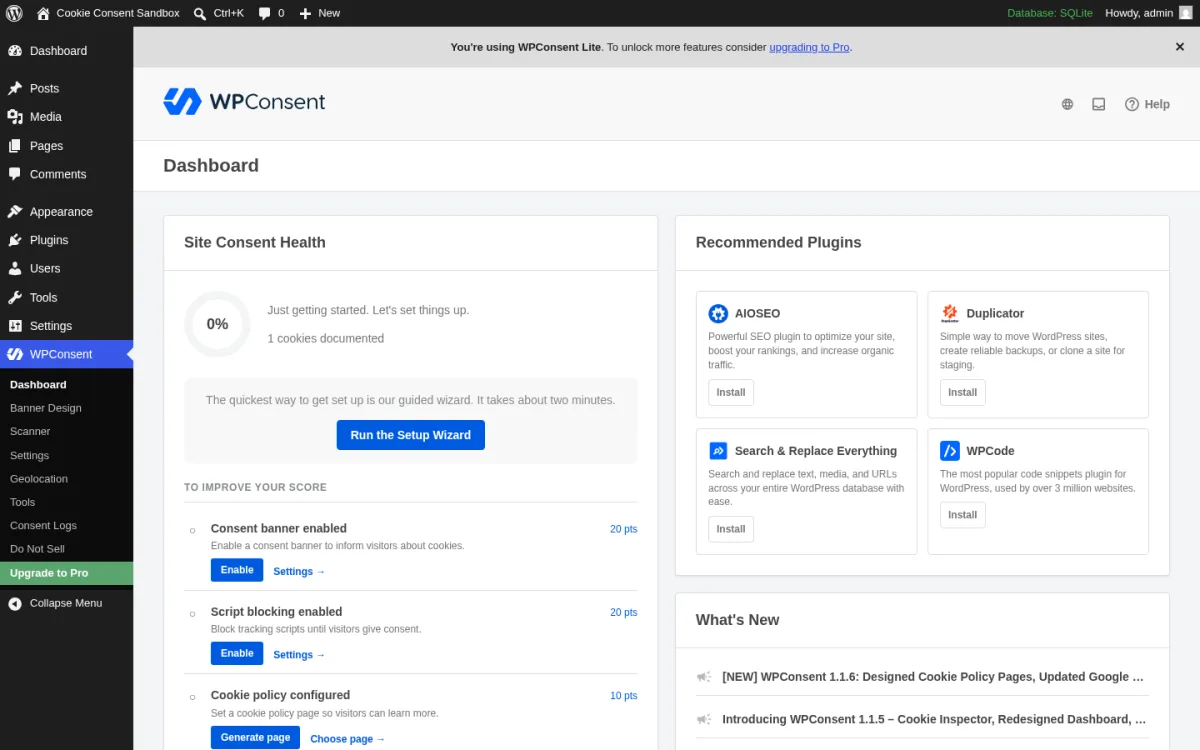
Task: Open Settings link under Script blocking enabled
Action: click(299, 654)
